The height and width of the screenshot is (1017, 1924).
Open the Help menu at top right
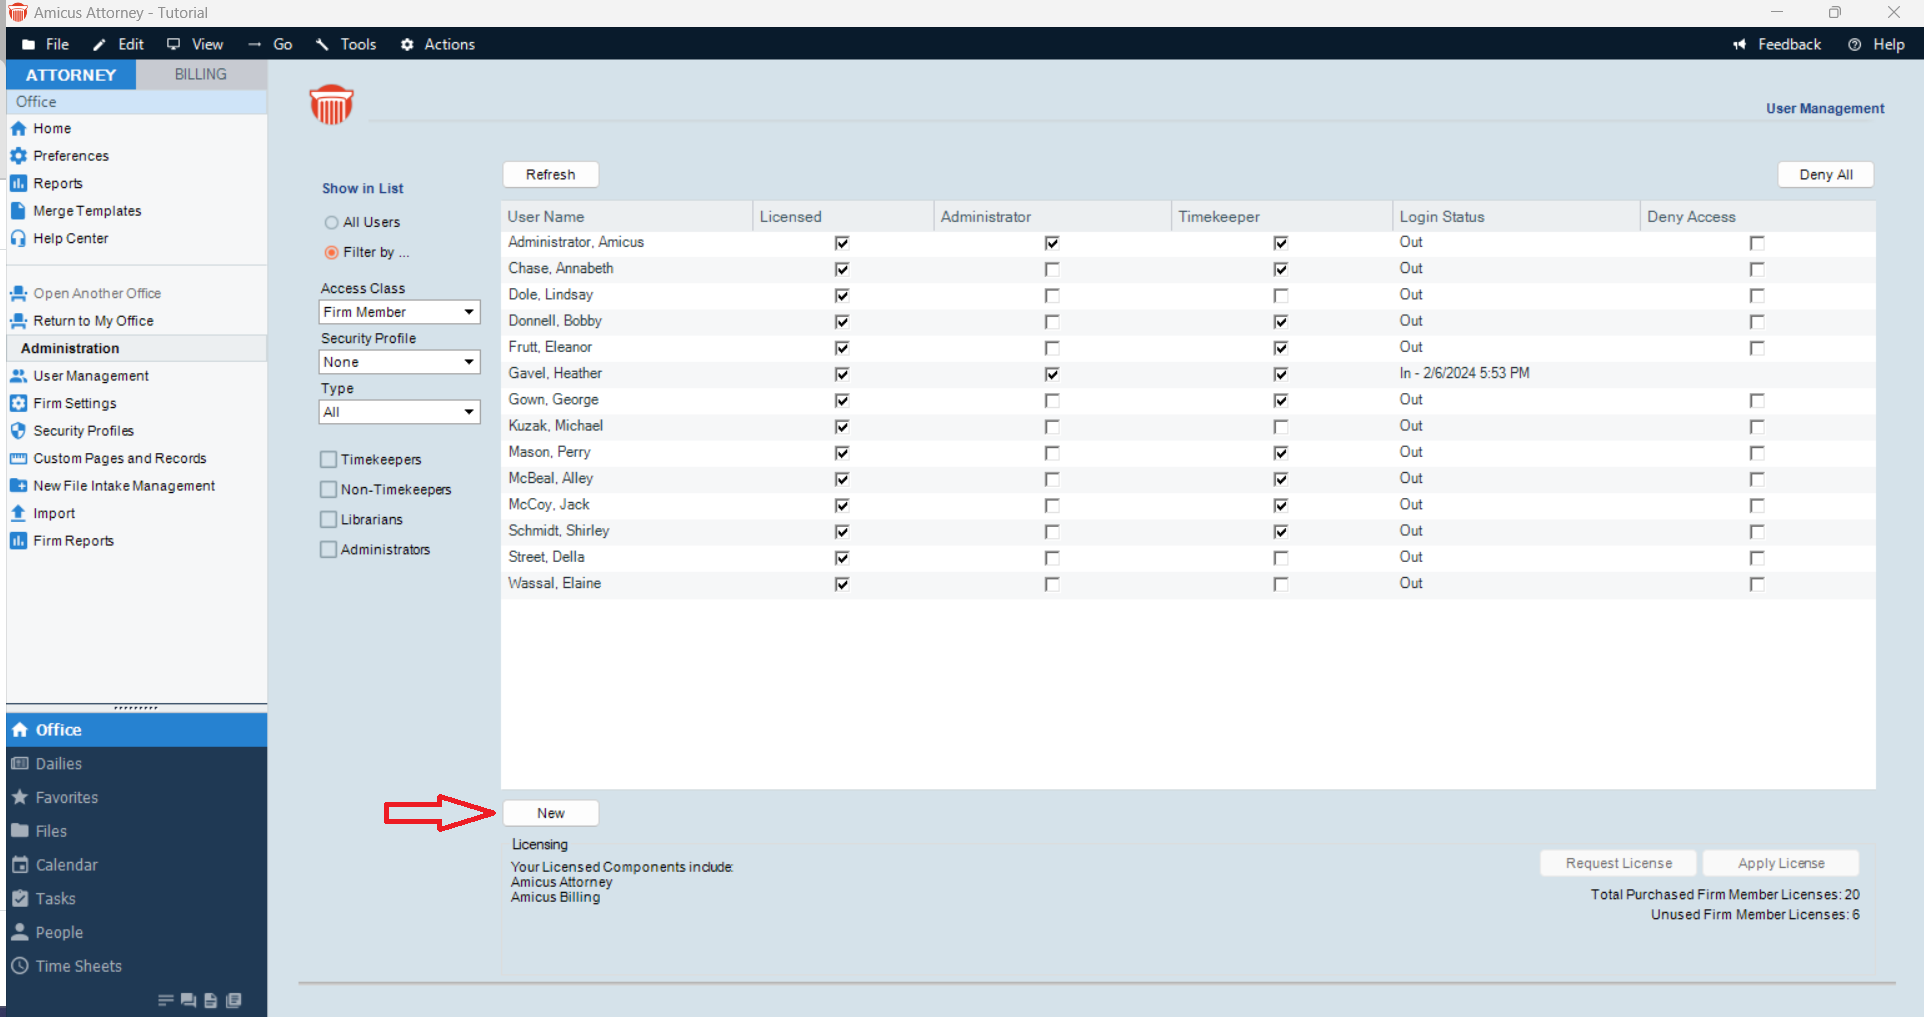pyautogui.click(x=1877, y=44)
